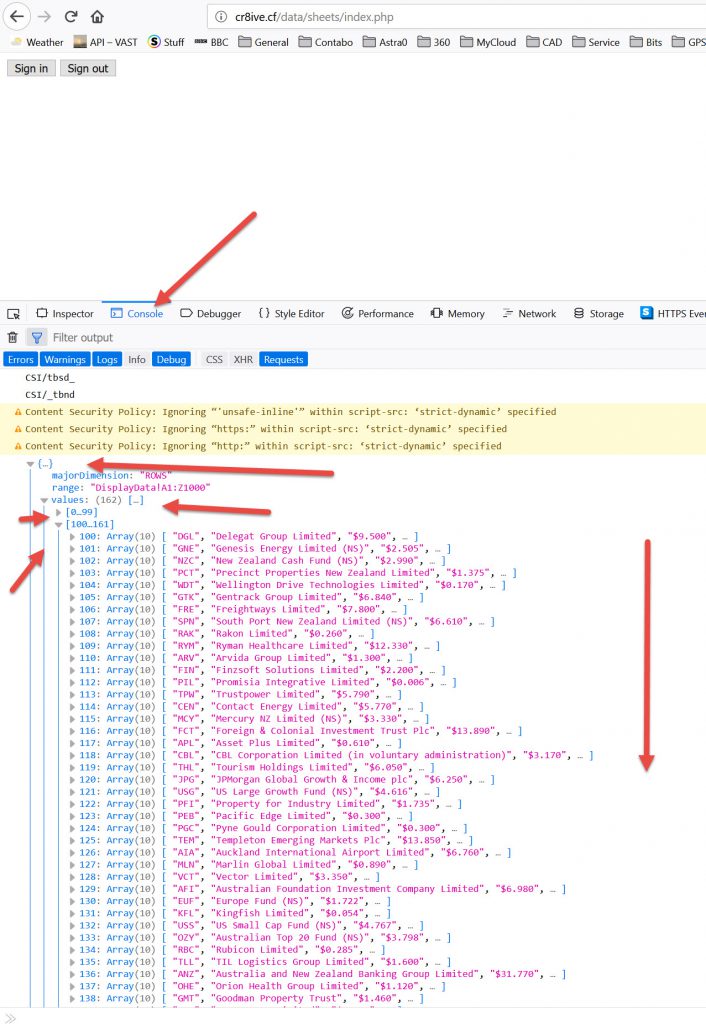Reload the page with the refresh icon

click(71, 17)
